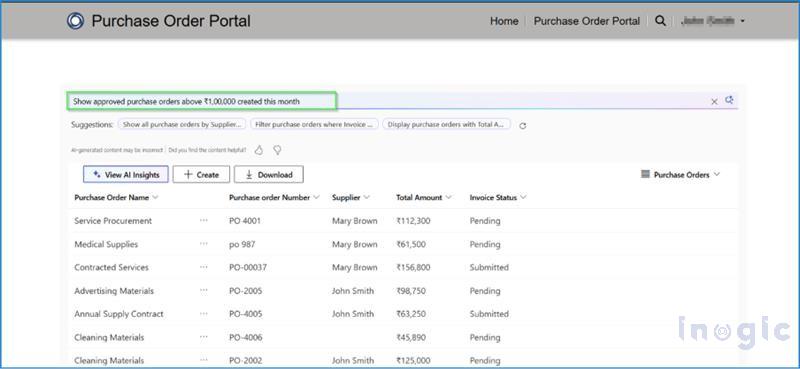
Task: Click Pending status in Medical Supplies row
Action: (x=485, y=244)
